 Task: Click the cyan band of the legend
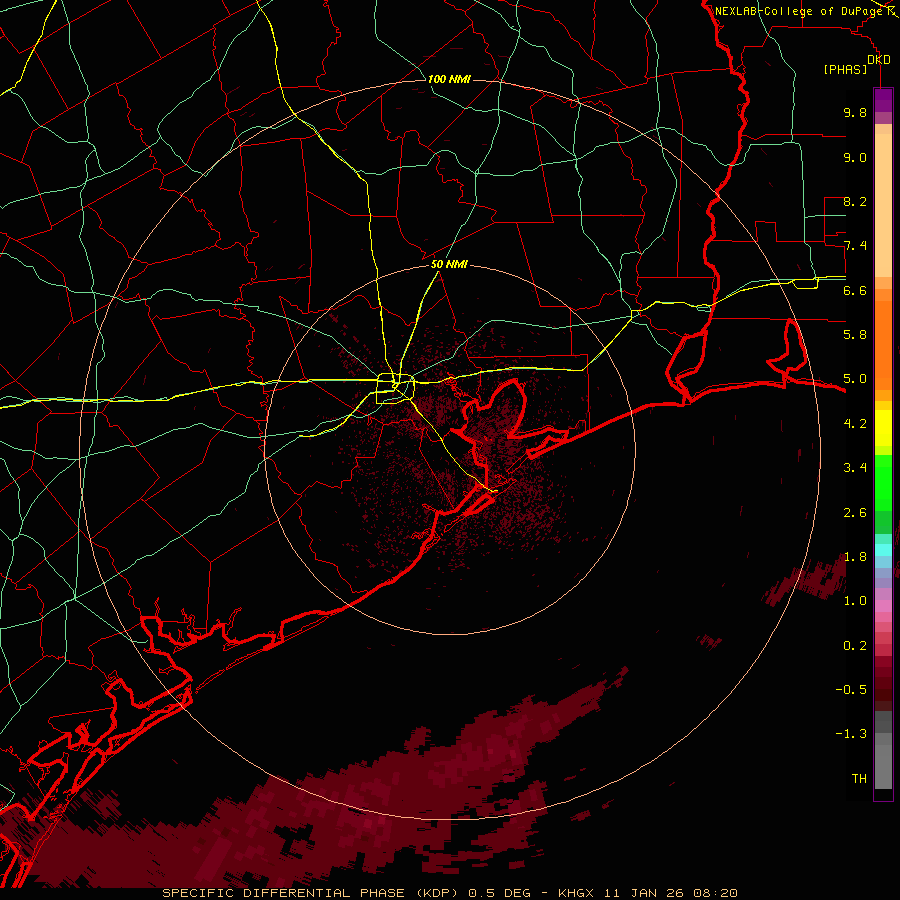[x=883, y=550]
